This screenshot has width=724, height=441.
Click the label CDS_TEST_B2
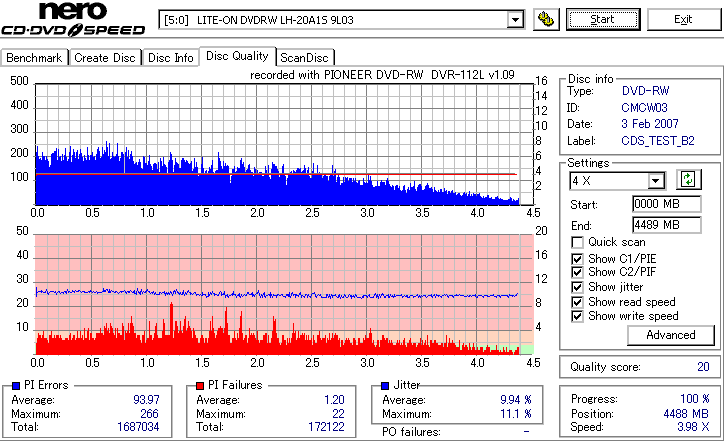[x=658, y=140]
